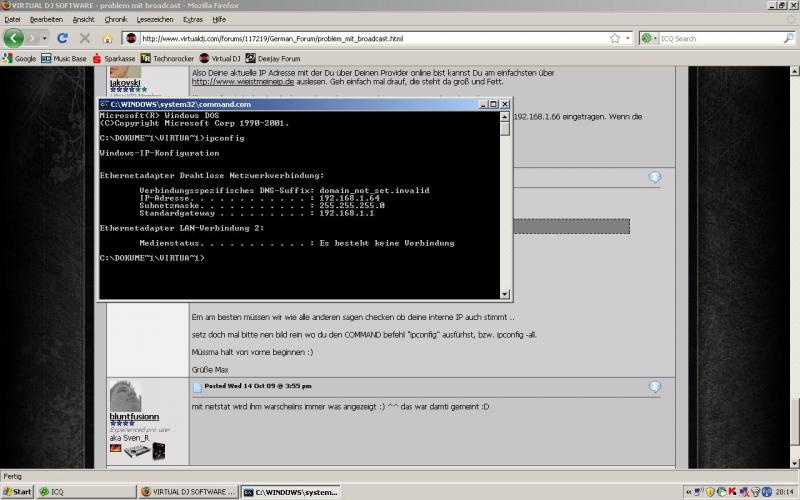Click the 20:14 system clock
Screen dimensions: 800x500
(784, 492)
